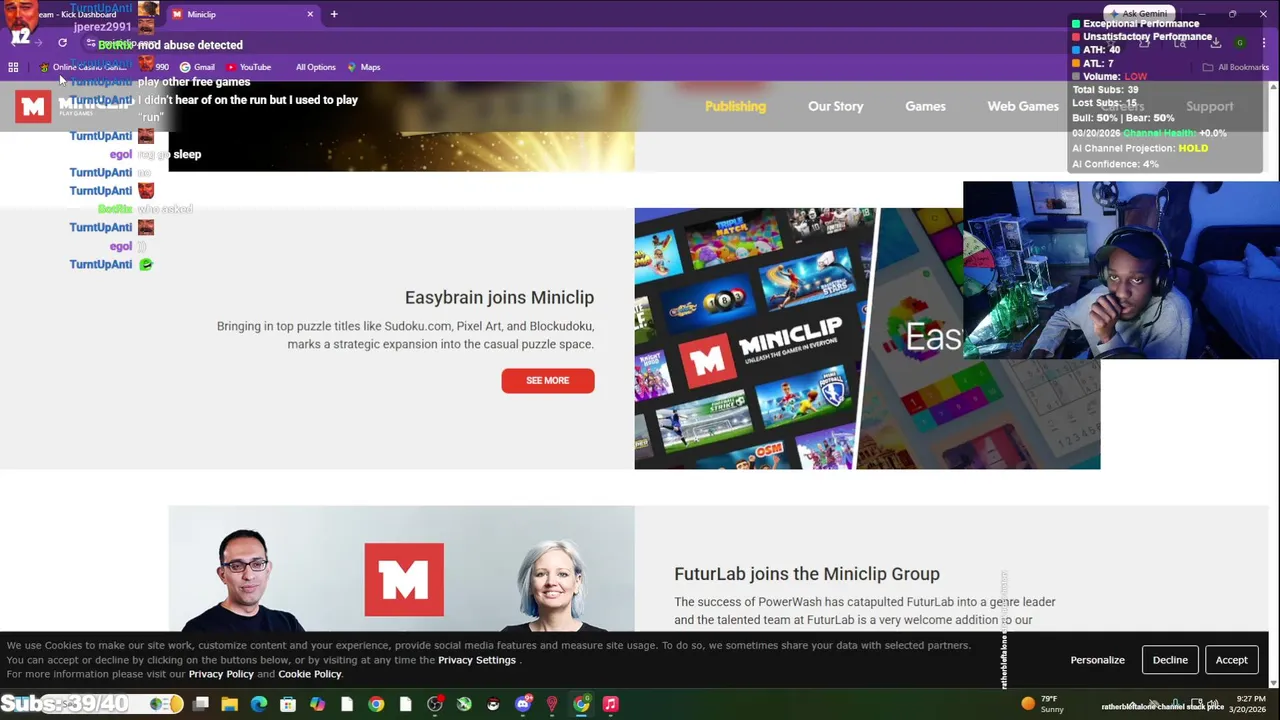Open the Privacy Policy link
Image resolution: width=1280 pixels, height=720 pixels.
point(221,674)
